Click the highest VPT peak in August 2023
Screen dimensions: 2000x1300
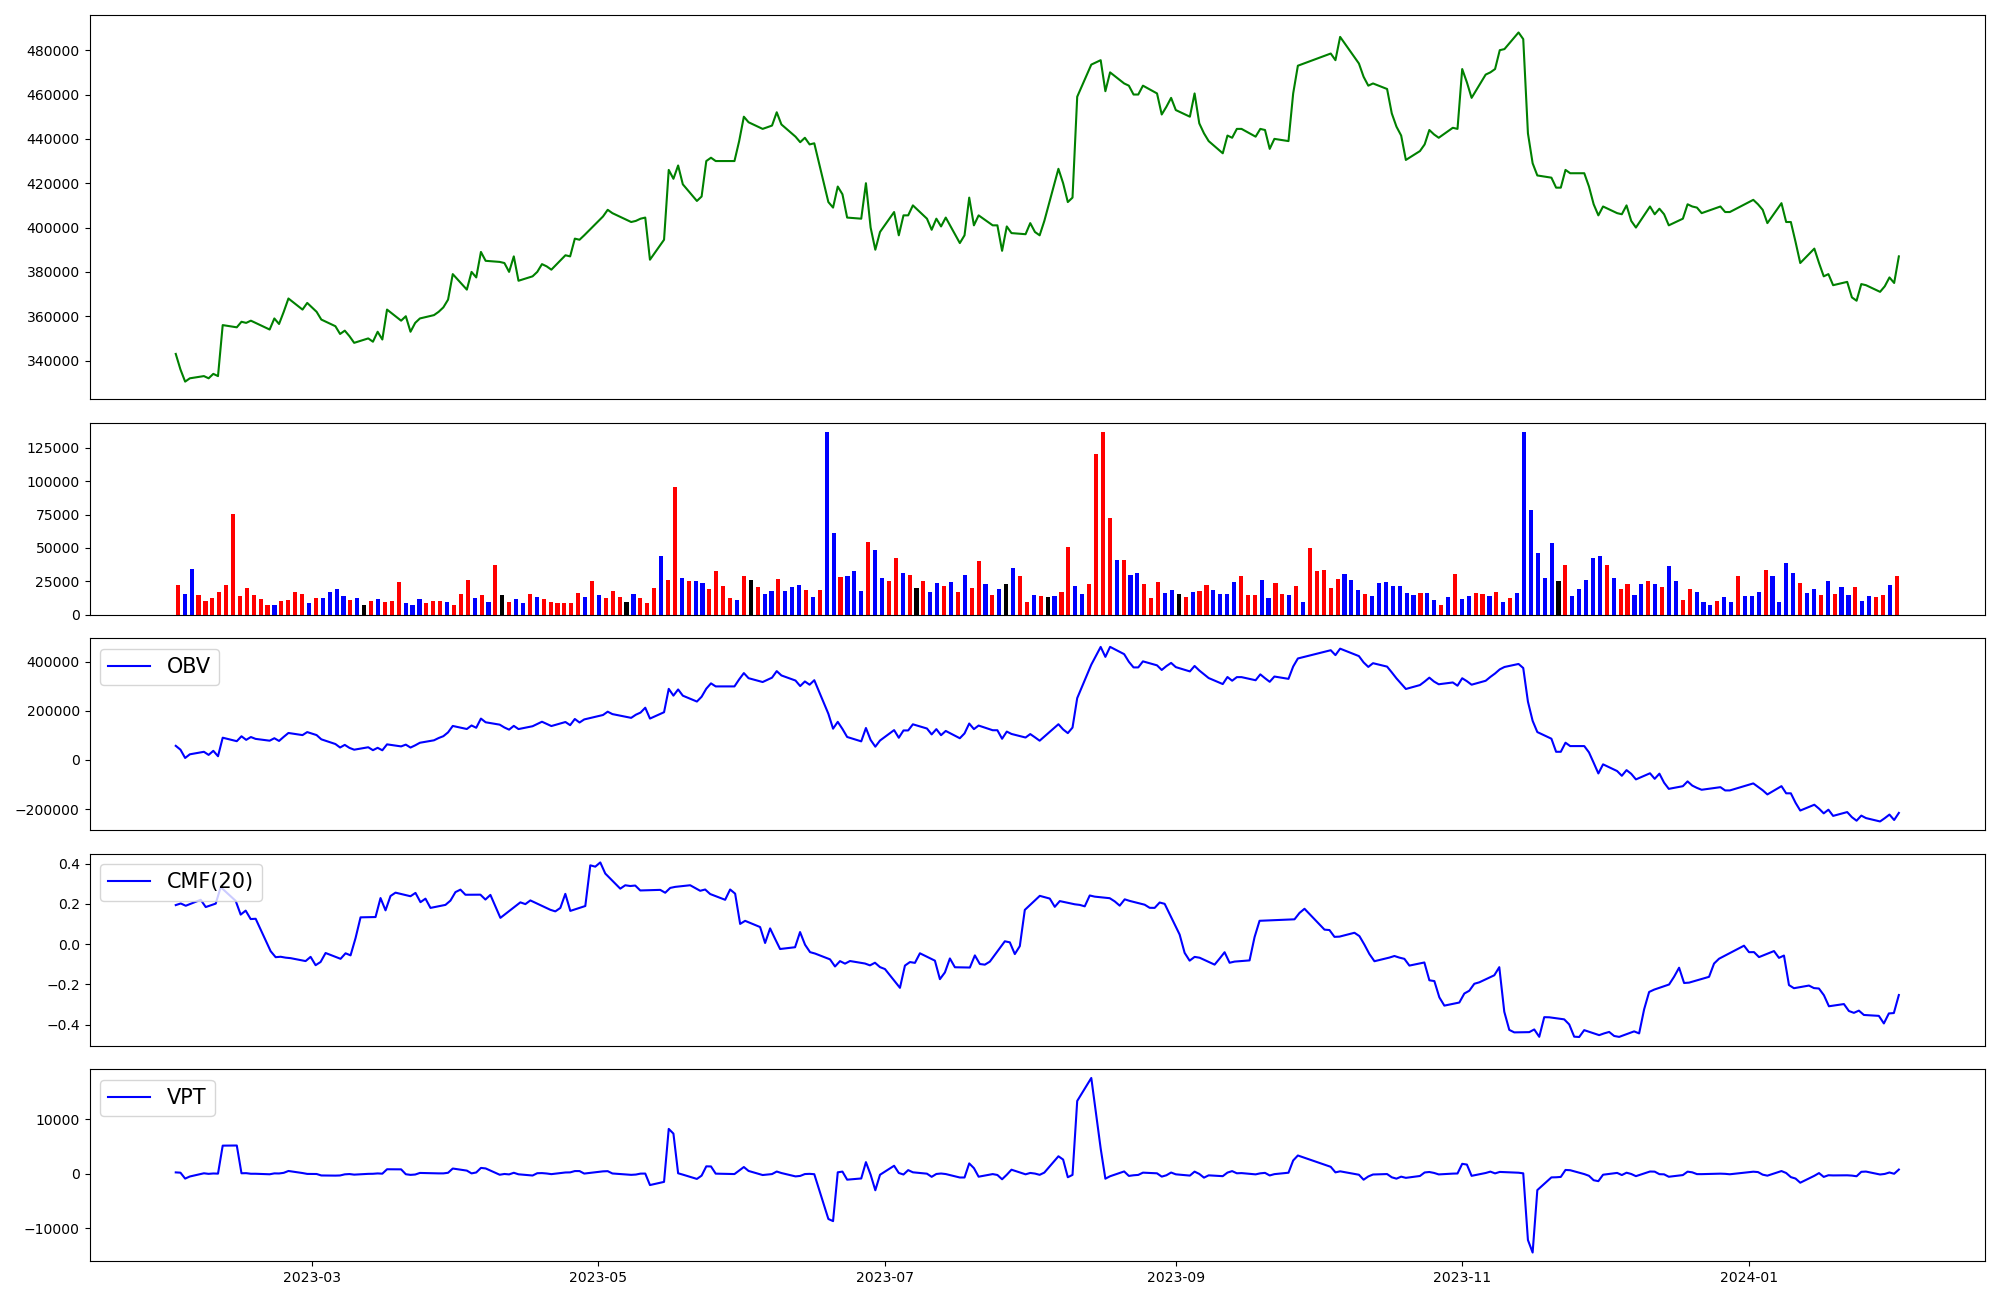point(1091,1079)
